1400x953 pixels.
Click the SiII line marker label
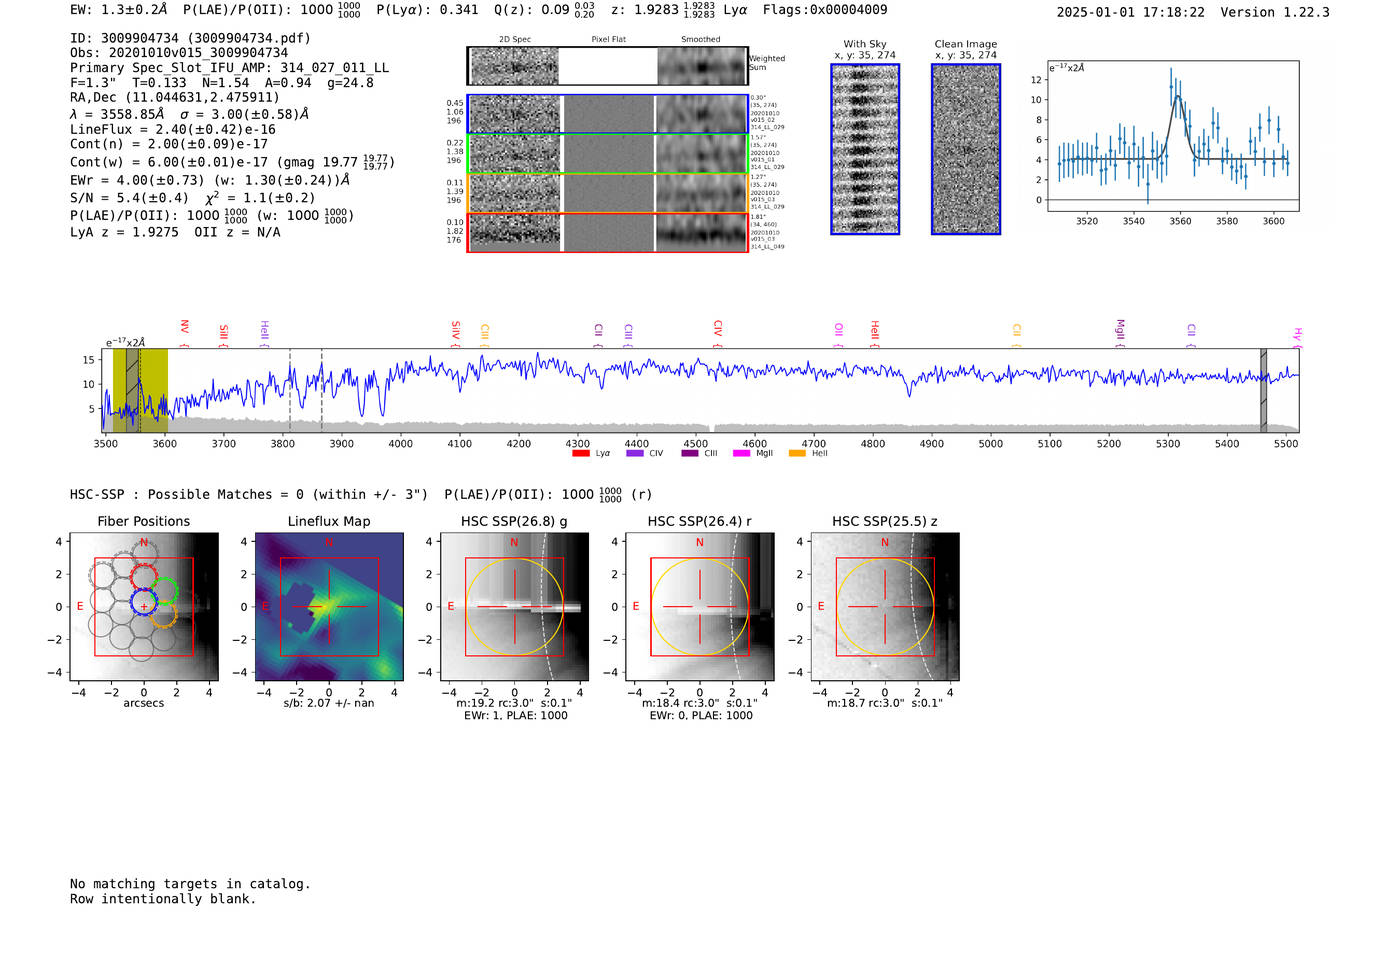point(224,334)
